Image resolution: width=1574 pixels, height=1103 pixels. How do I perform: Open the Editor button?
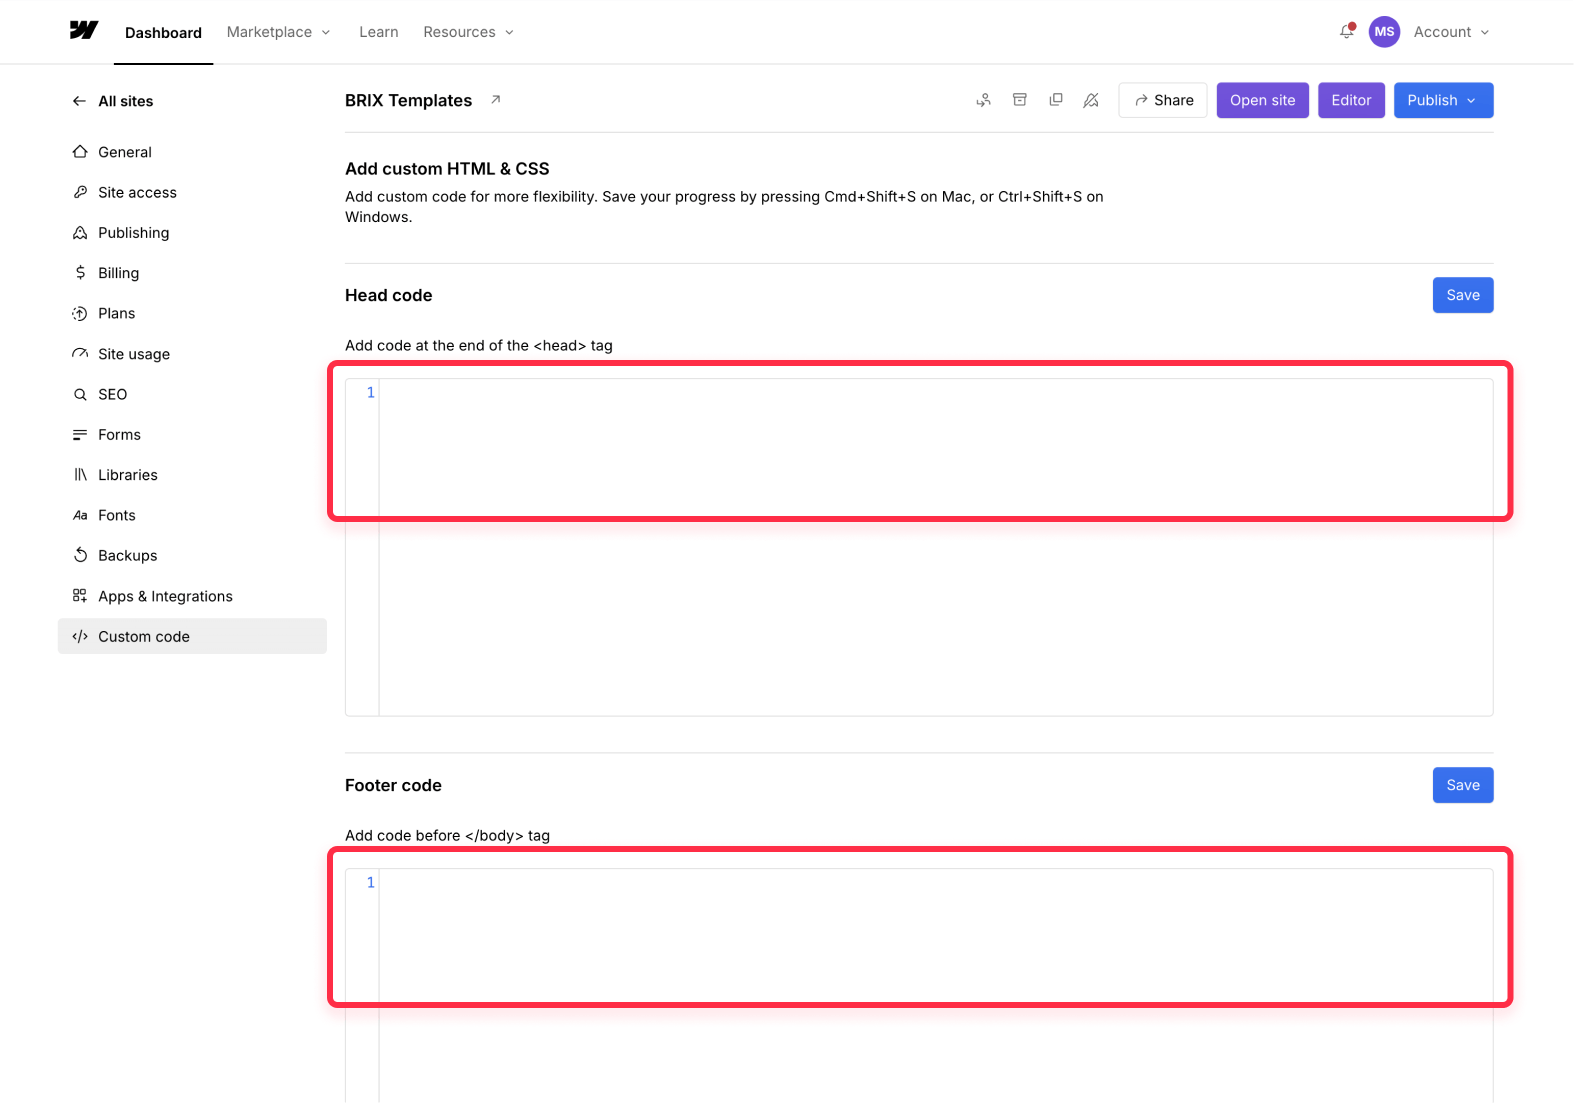point(1351,100)
